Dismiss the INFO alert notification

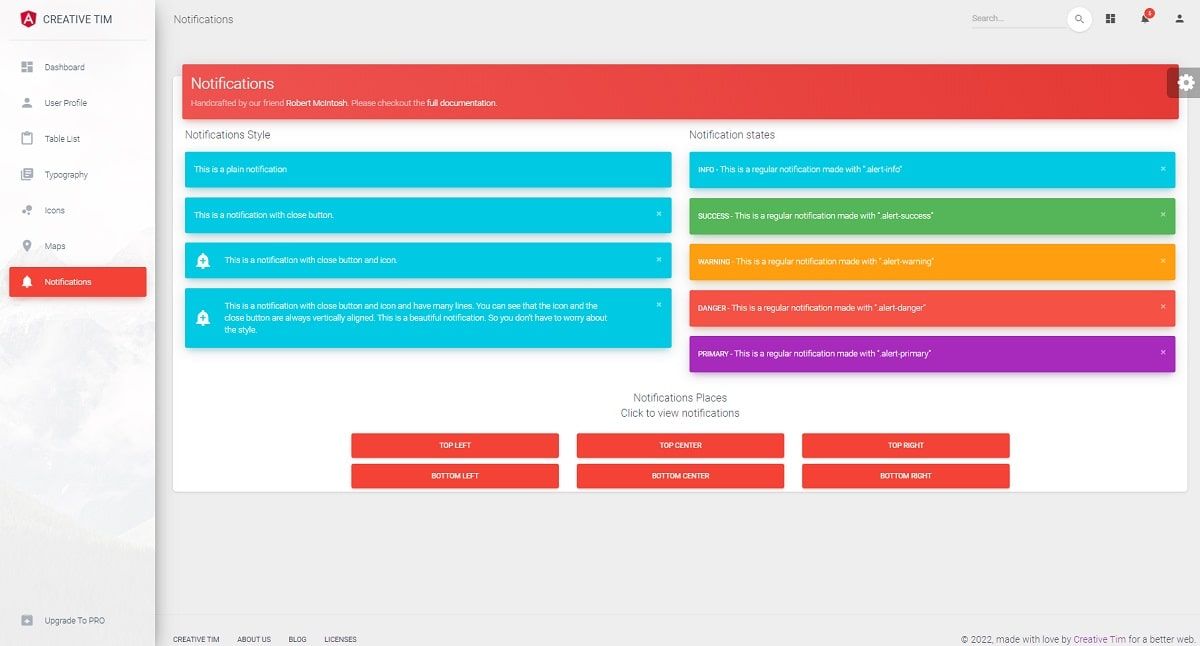pyautogui.click(x=1164, y=169)
